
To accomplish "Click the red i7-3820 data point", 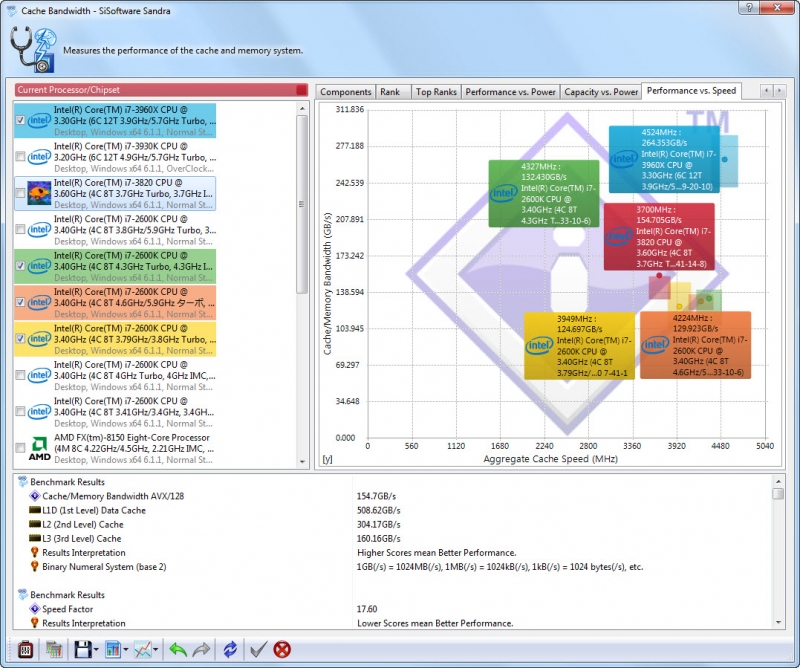I will pos(659,275).
